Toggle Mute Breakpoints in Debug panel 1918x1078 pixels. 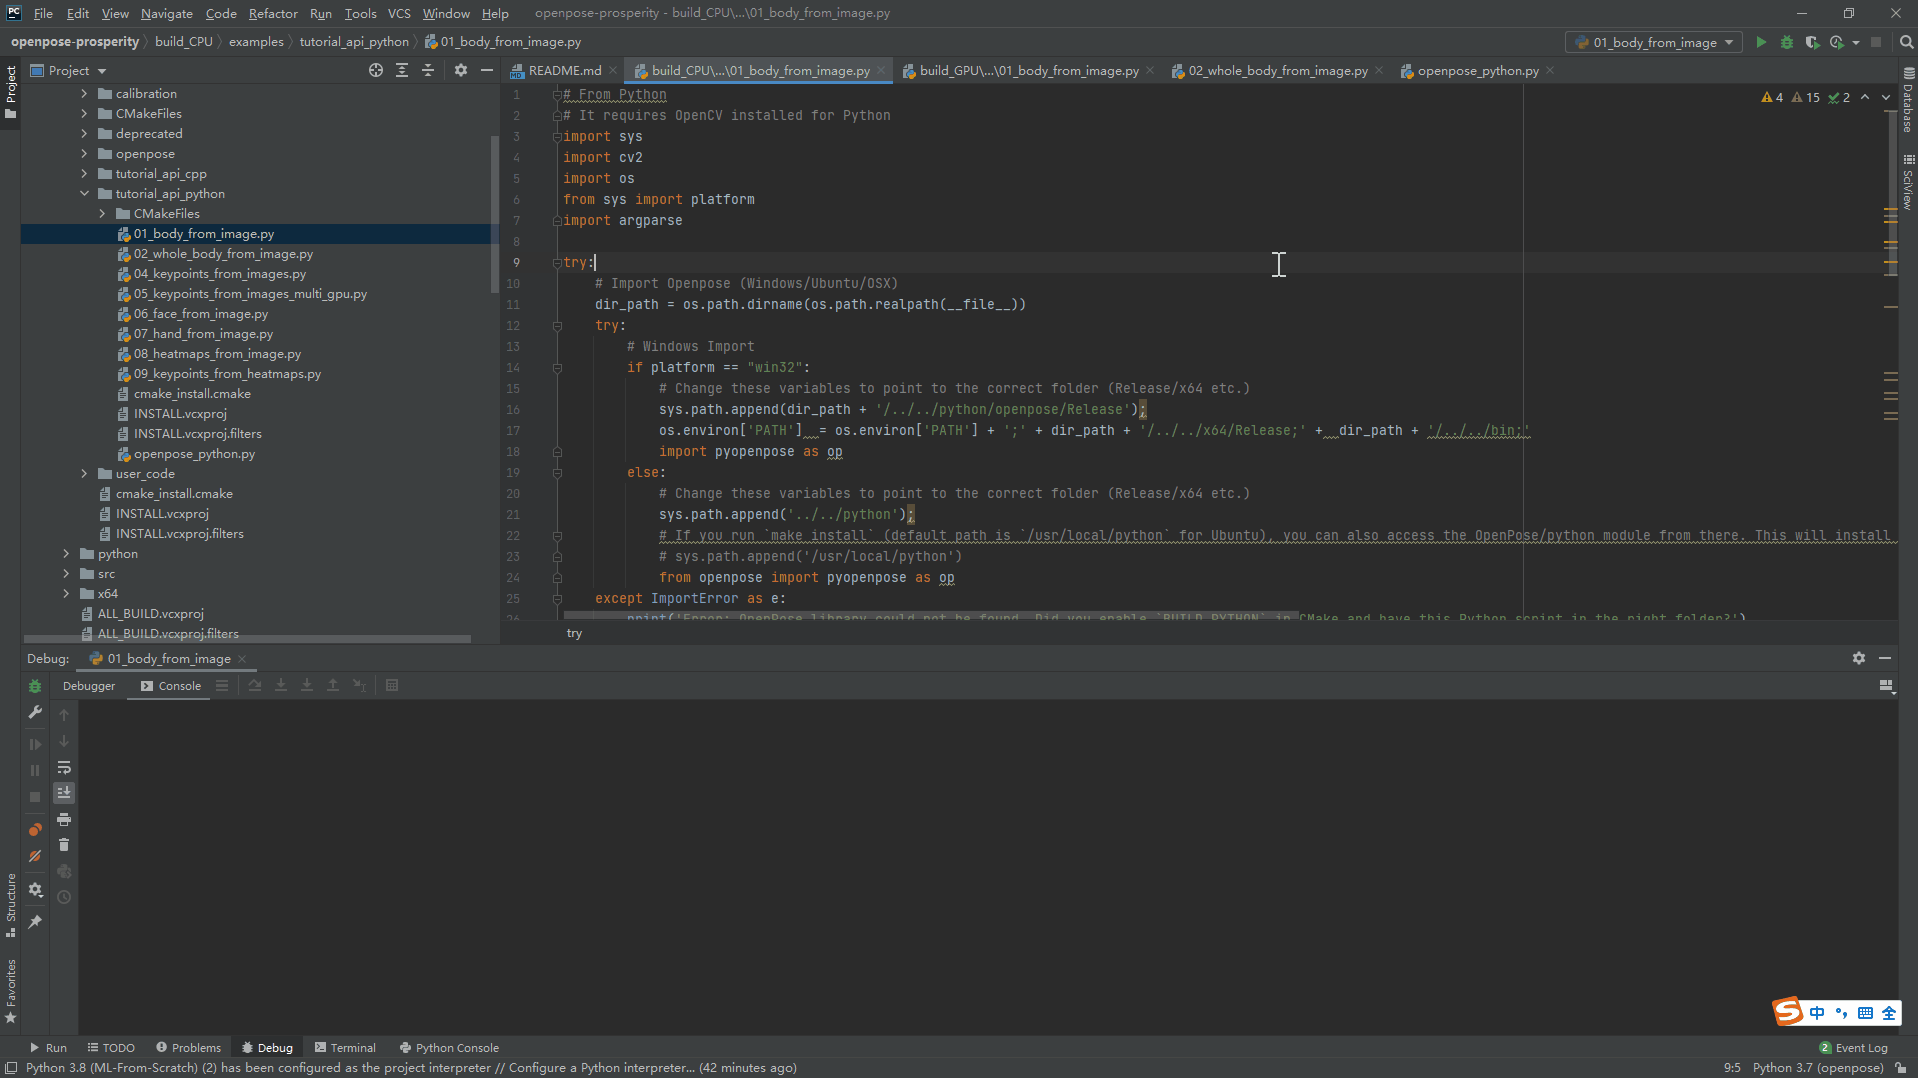point(35,856)
